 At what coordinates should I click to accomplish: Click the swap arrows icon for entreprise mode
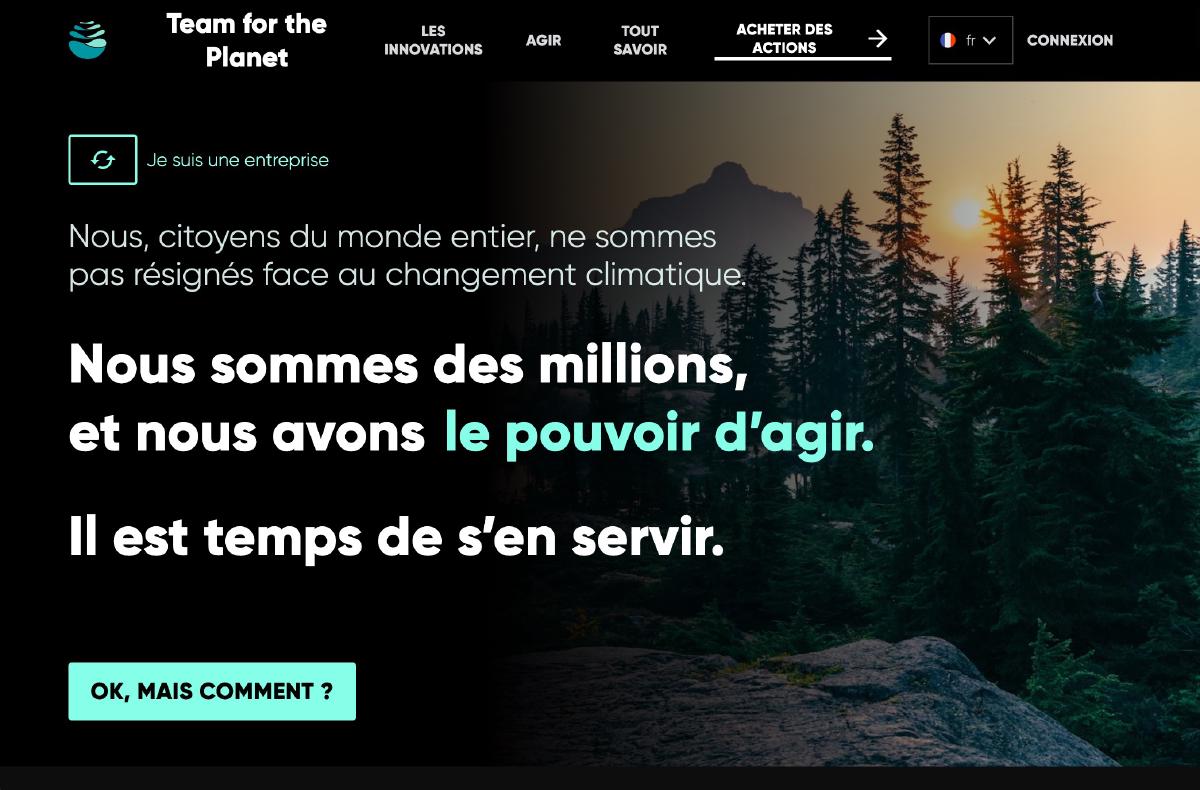[103, 160]
